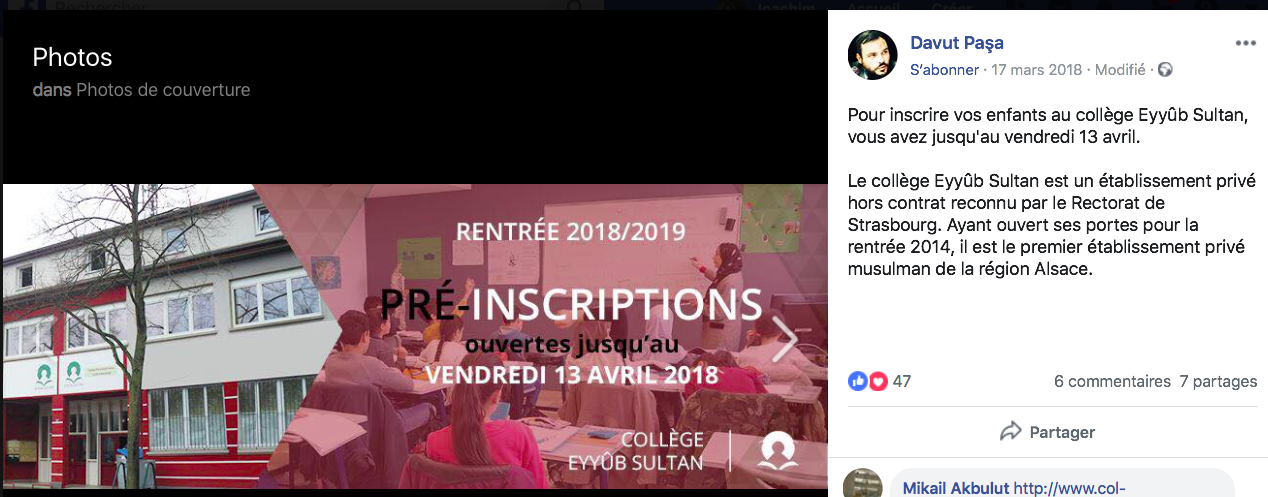Show the 6 commentaires
The width and height of the screenshot is (1268, 497).
(1112, 381)
